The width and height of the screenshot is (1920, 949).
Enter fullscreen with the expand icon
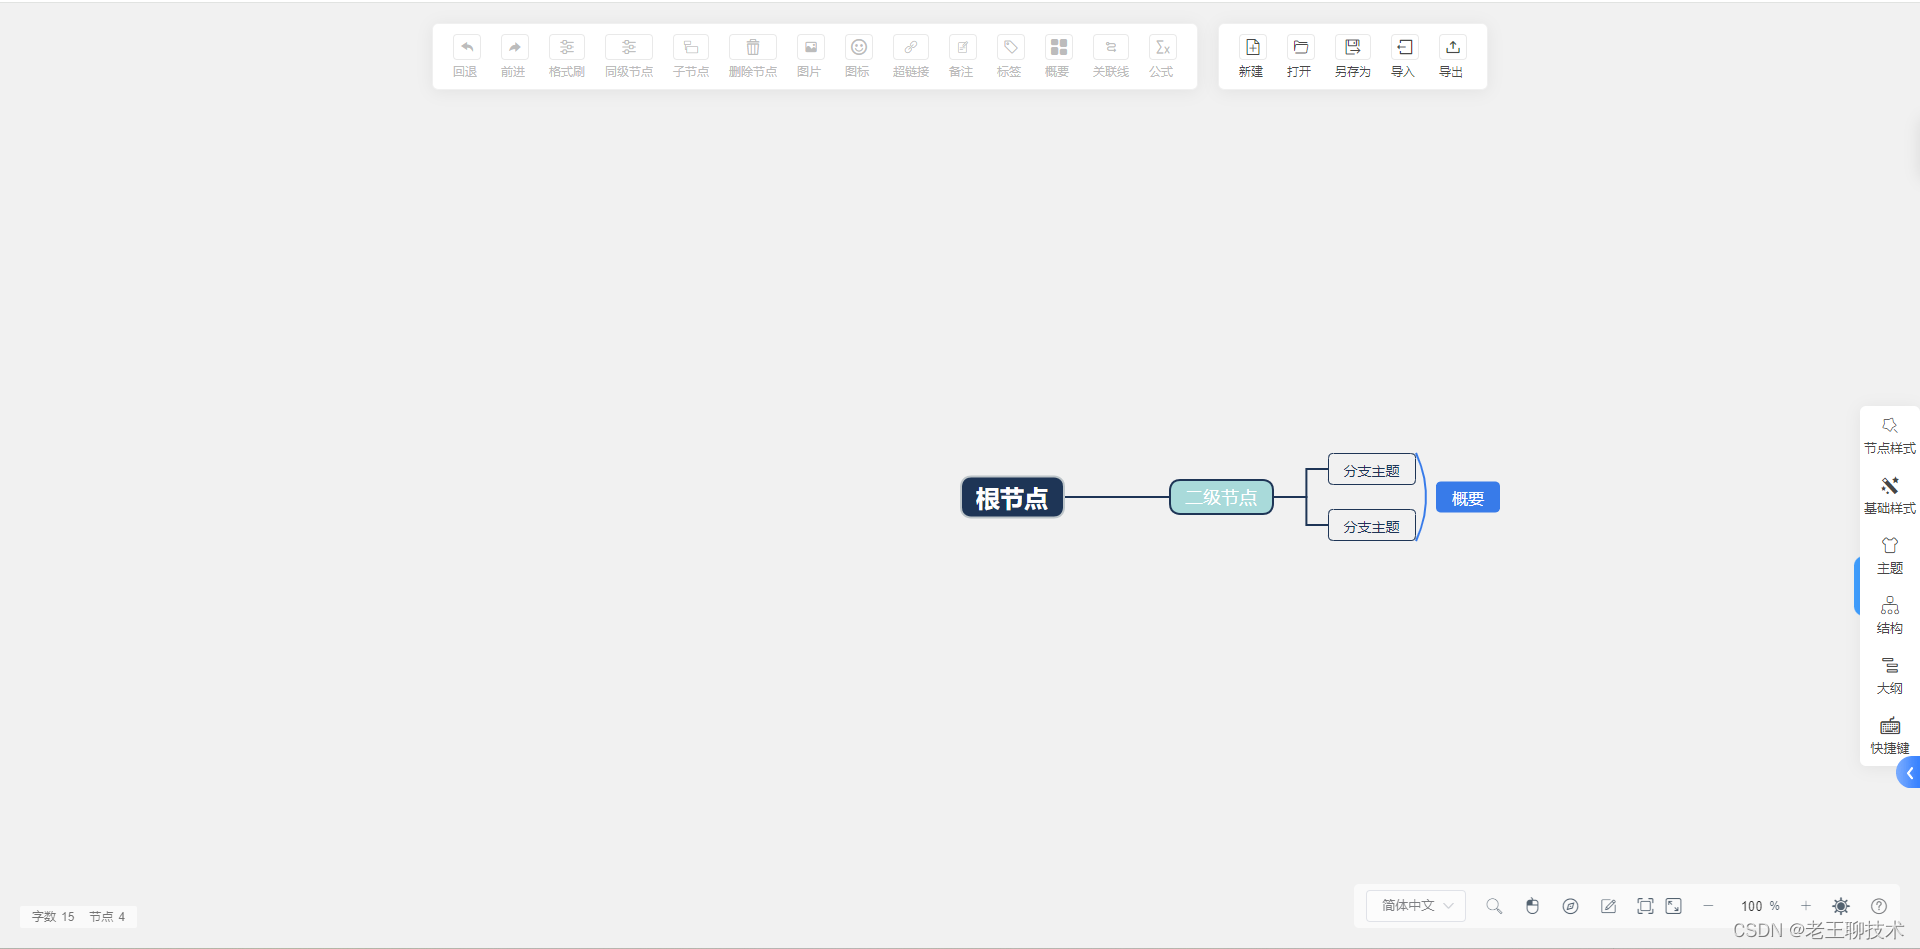click(x=1674, y=906)
